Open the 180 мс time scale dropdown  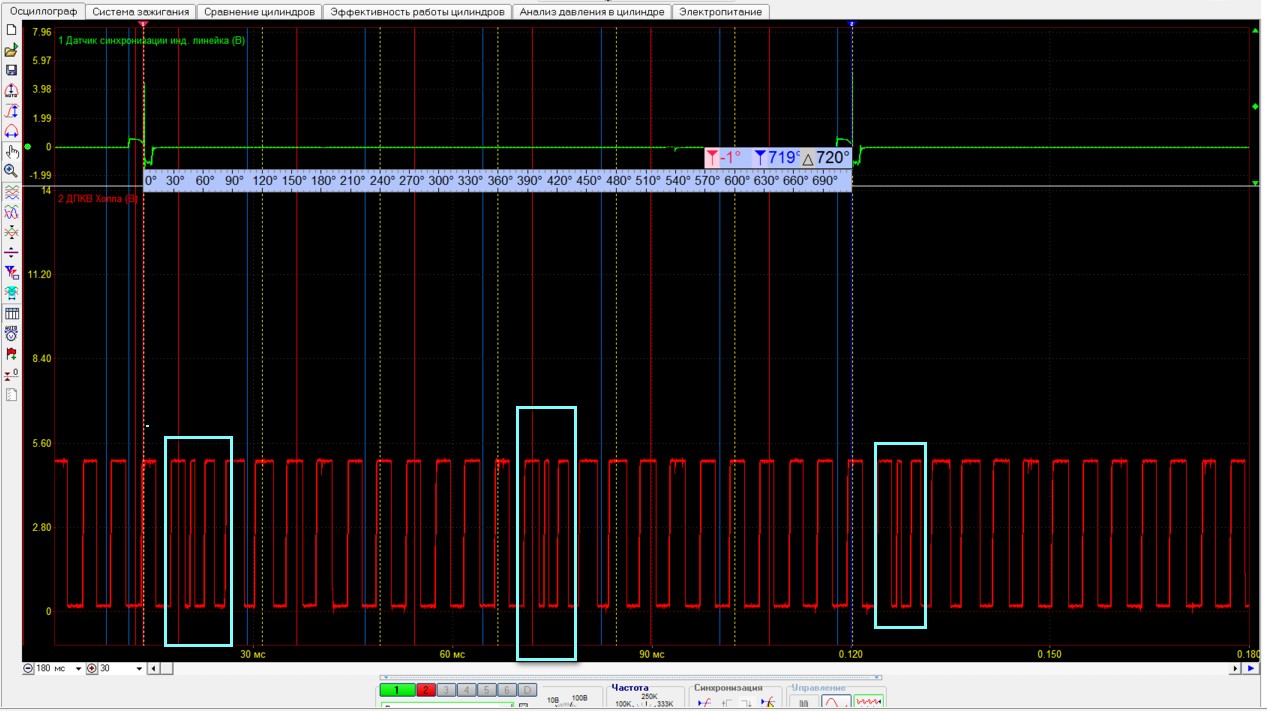(78, 668)
